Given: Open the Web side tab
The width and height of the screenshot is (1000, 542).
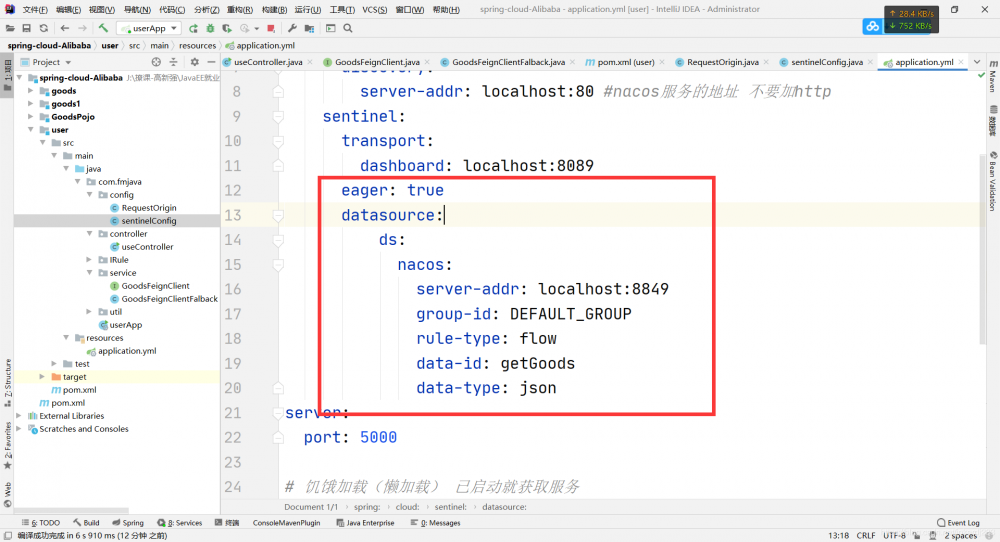Looking at the screenshot, I should tap(8, 494).
